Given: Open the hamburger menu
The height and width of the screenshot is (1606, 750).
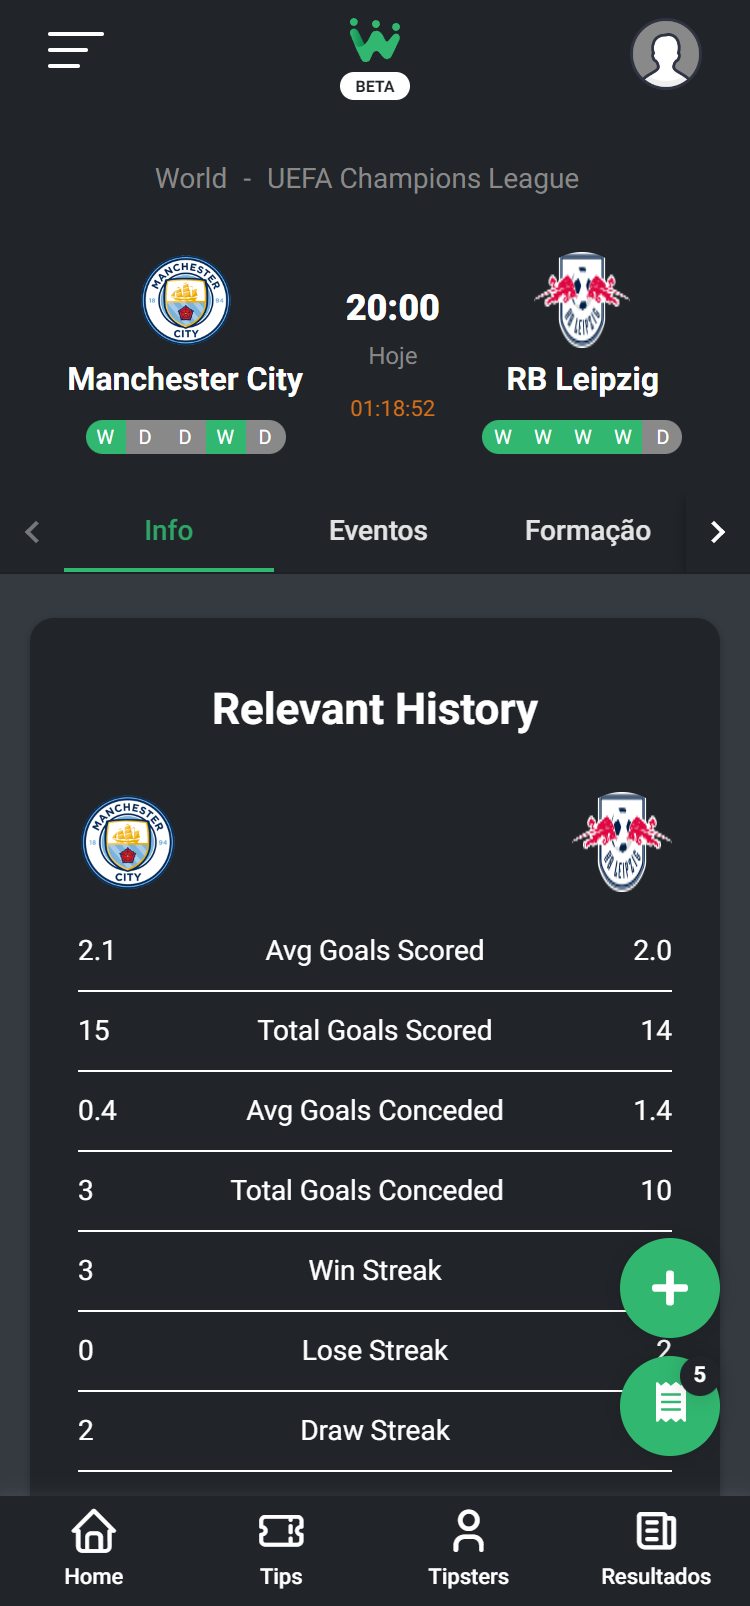Looking at the screenshot, I should pyautogui.click(x=76, y=50).
